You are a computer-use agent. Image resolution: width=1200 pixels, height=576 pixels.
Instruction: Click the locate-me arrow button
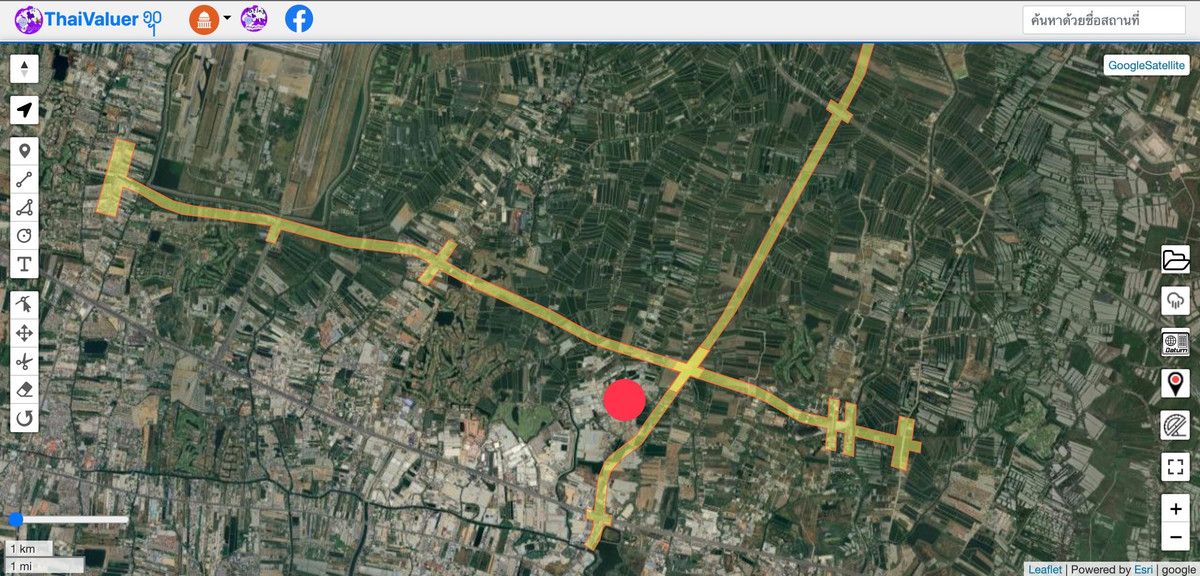(24, 110)
